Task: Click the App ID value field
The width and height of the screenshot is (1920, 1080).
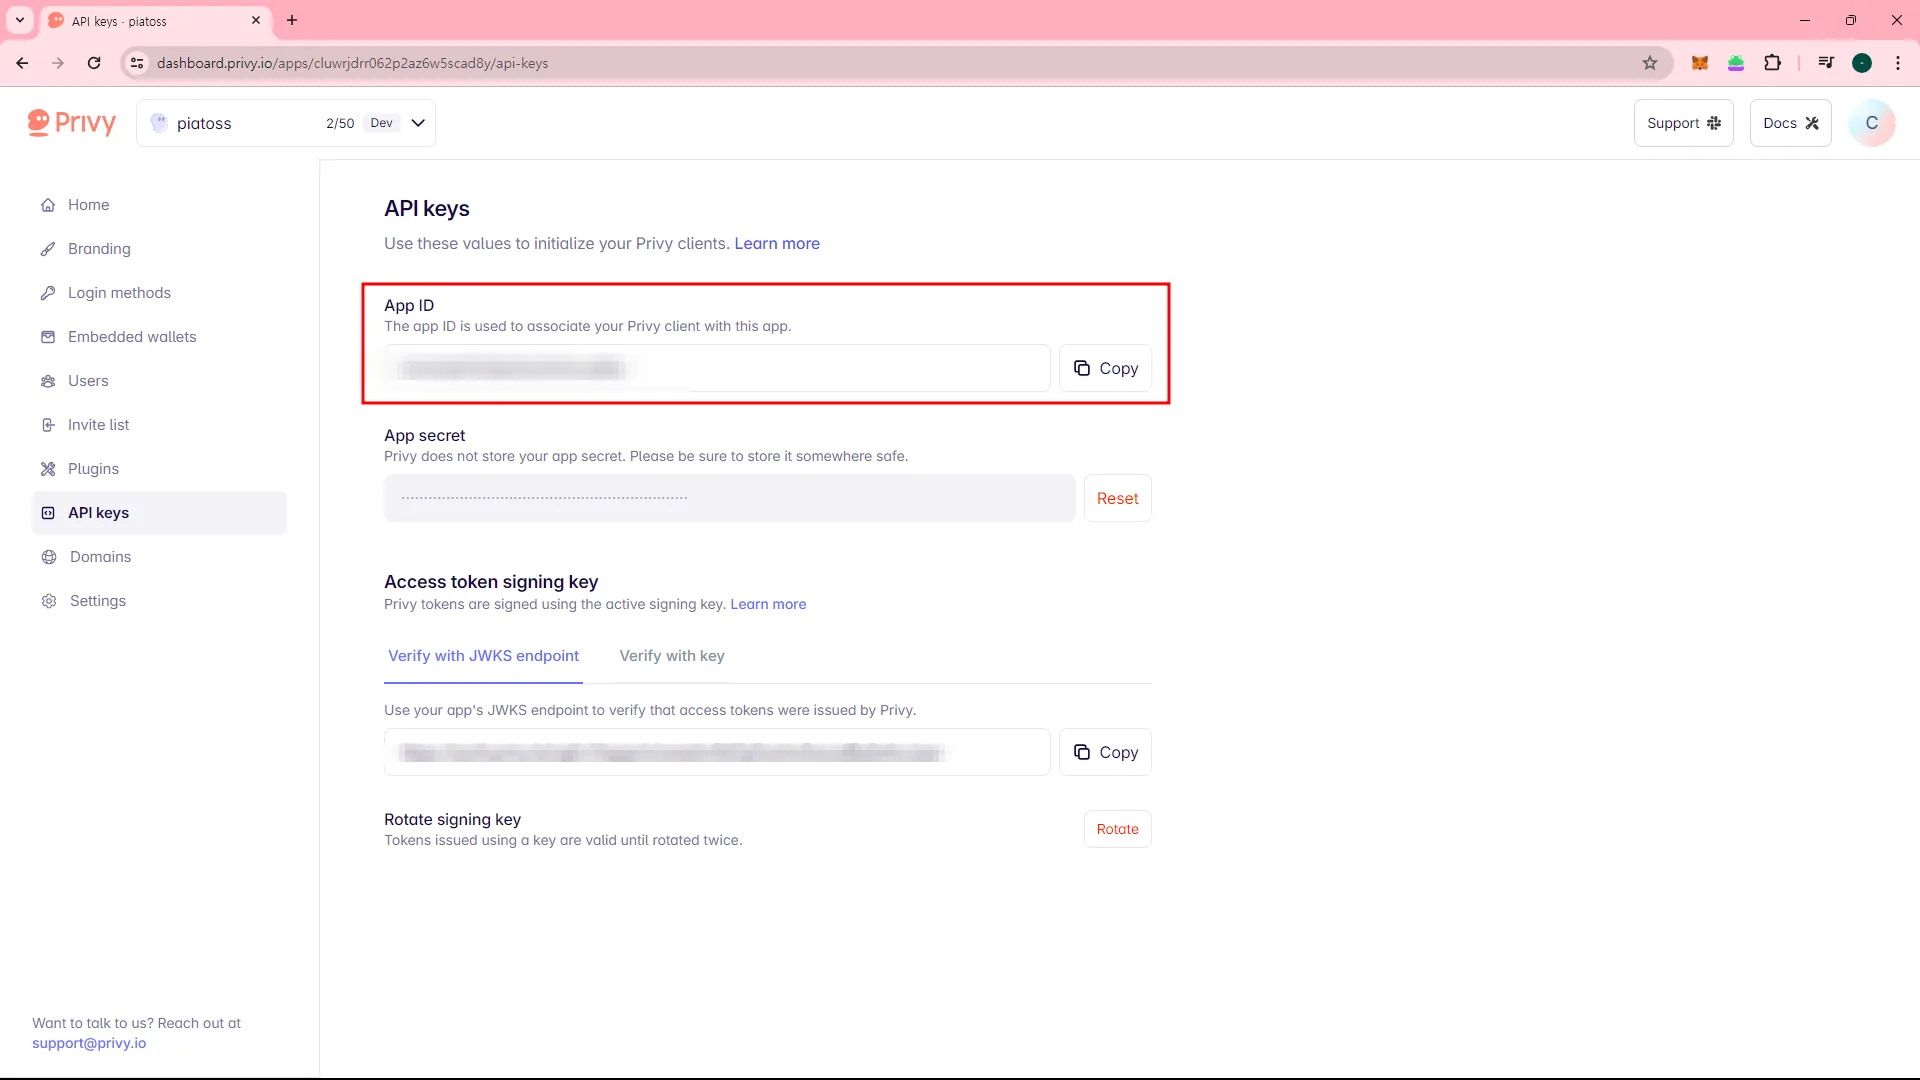Action: point(717,368)
